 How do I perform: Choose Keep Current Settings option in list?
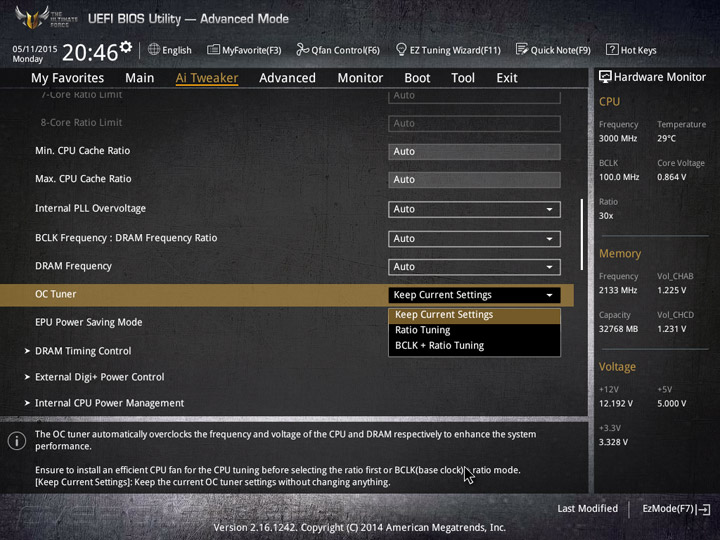click(474, 315)
